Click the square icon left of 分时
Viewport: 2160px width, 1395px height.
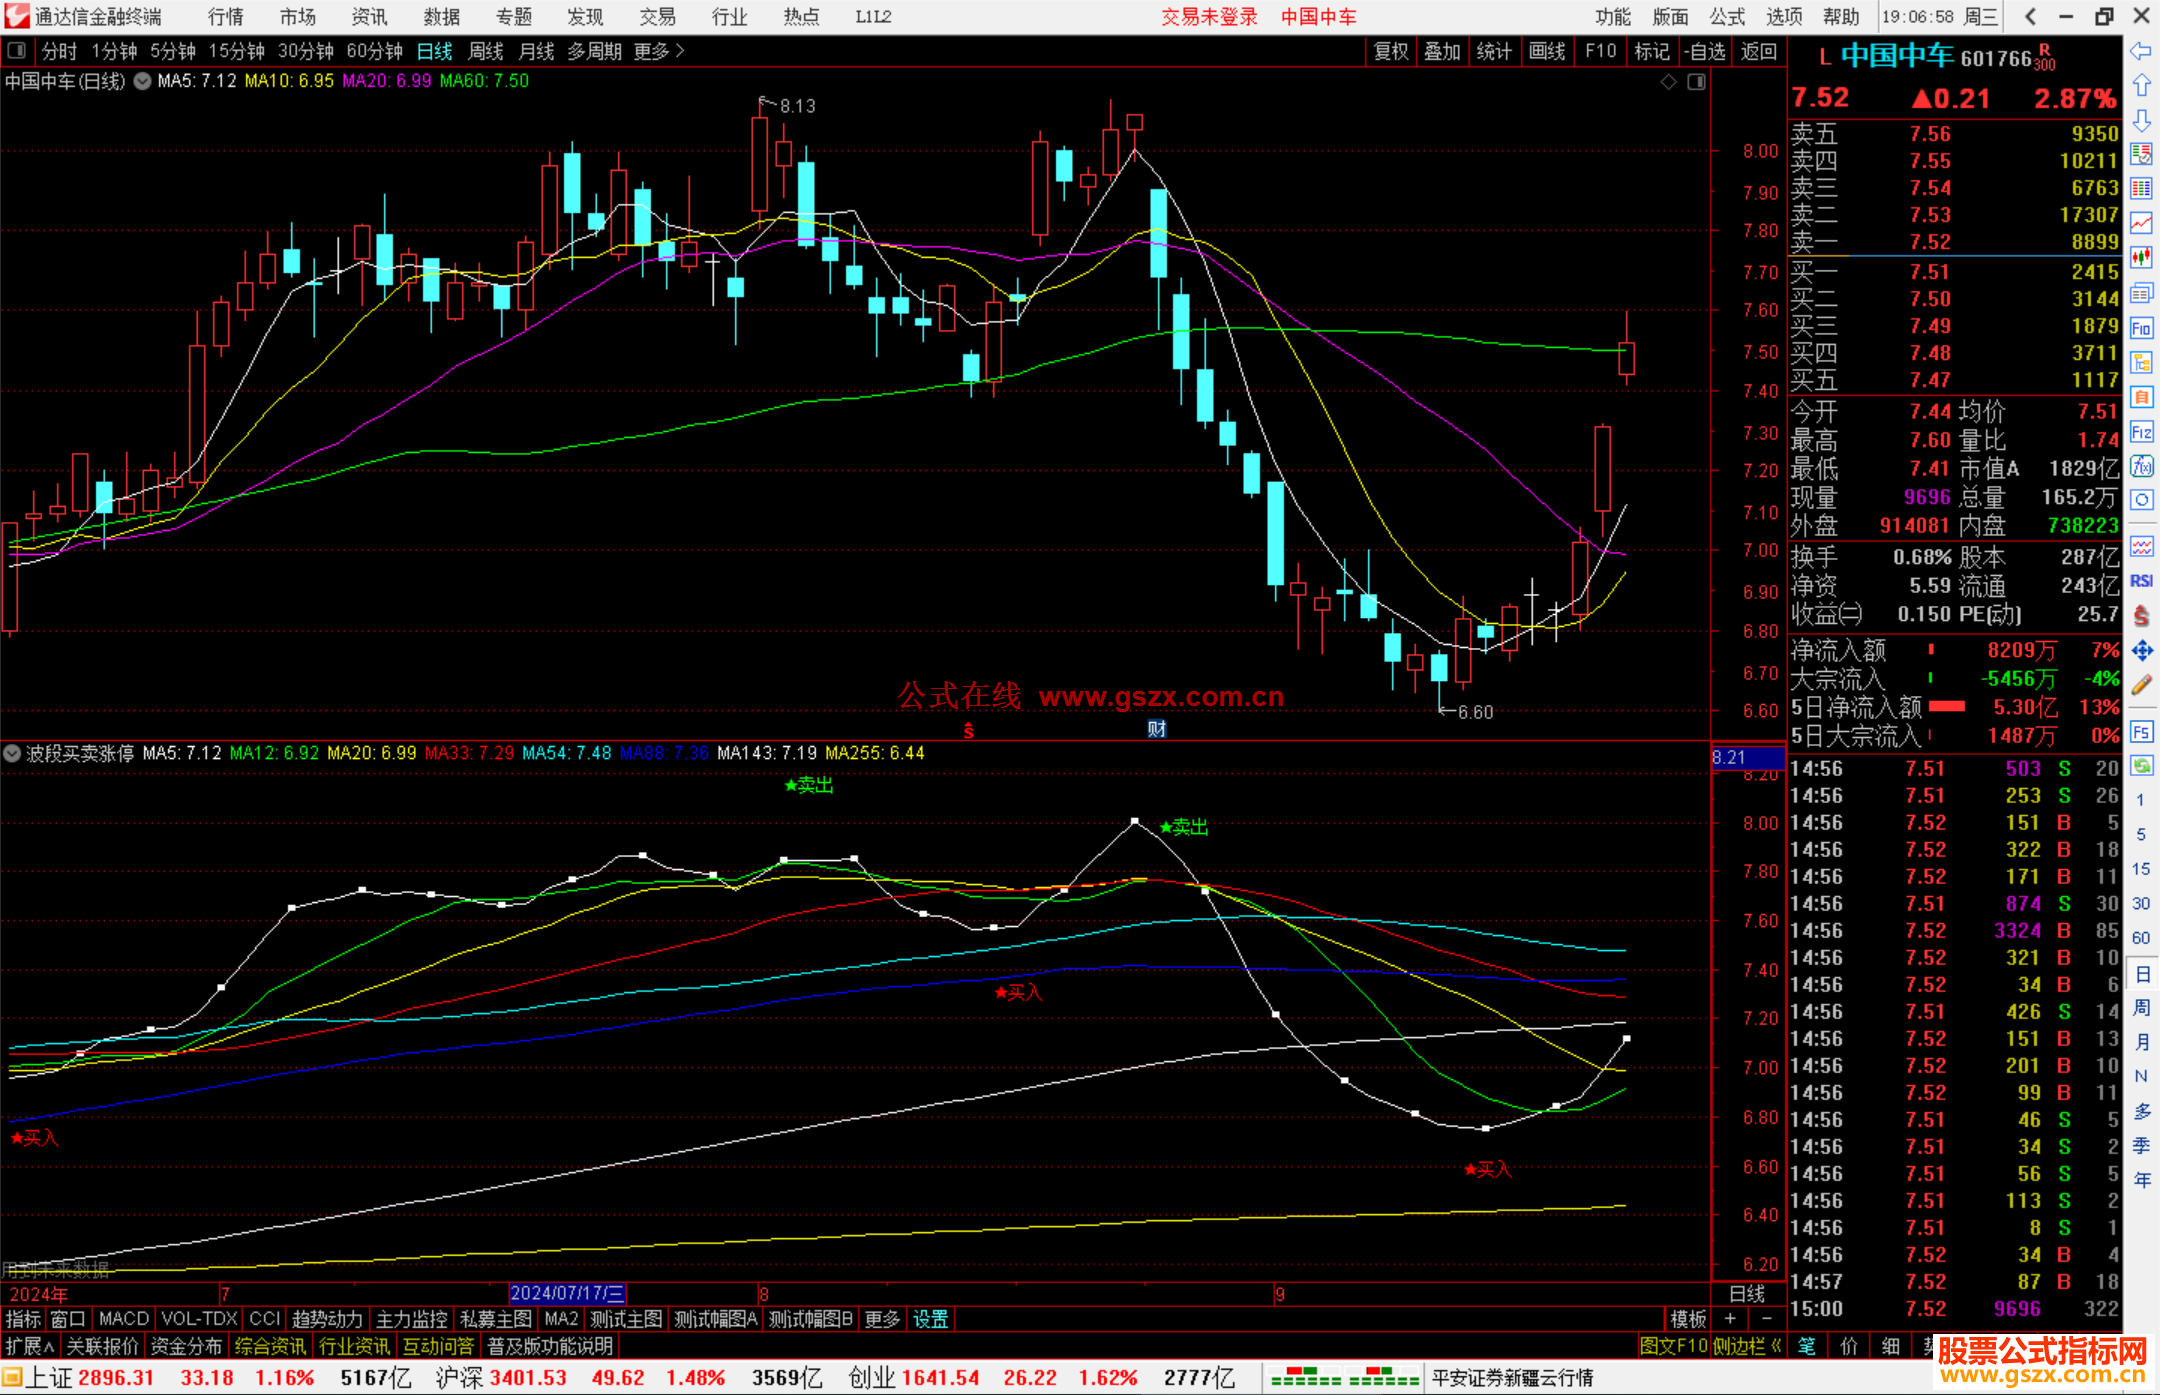(17, 50)
